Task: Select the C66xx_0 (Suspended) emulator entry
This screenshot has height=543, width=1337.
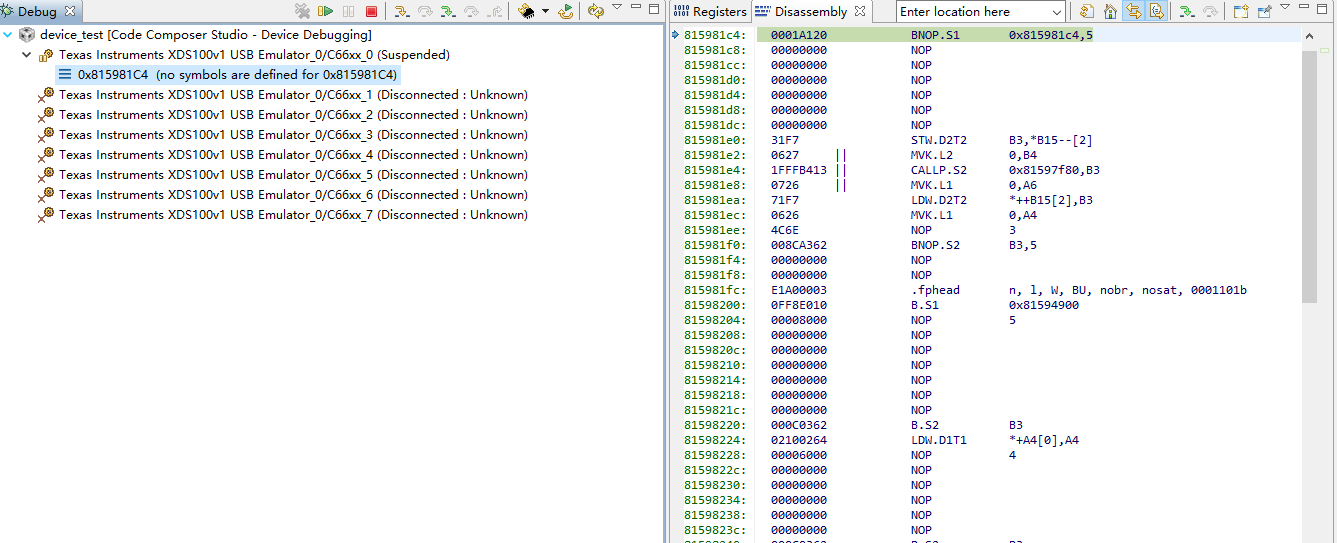Action: pyautogui.click(x=254, y=55)
